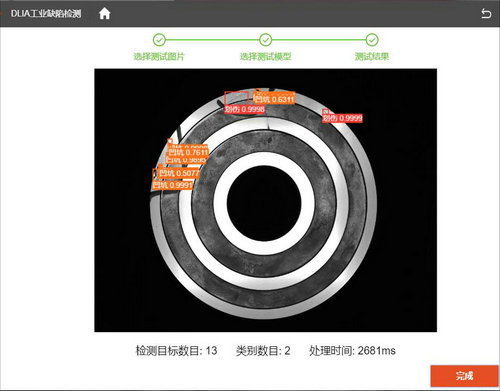Image resolution: width=500 pixels, height=391 pixels.
Task: Click the 类别数目: 2 text
Action: 263,351
